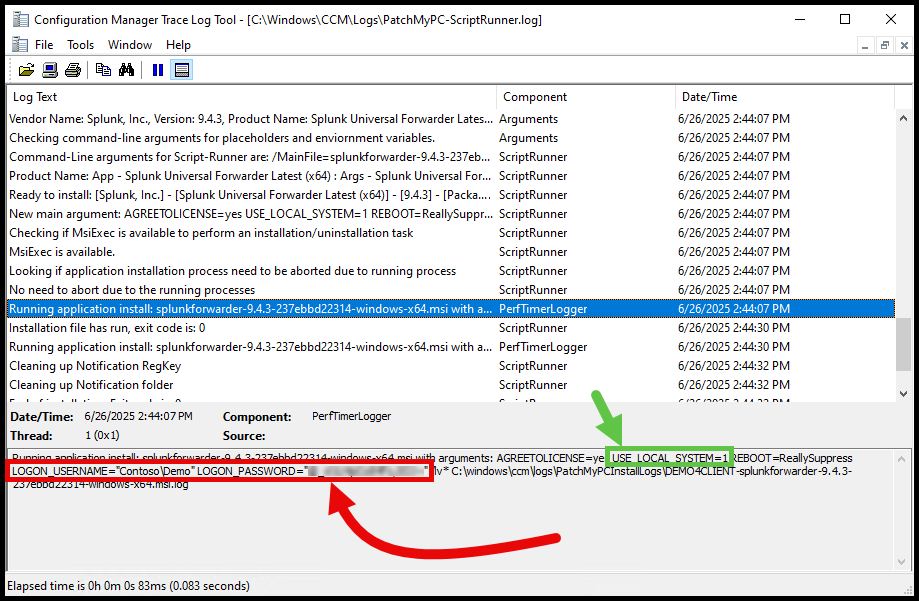
Task: Restore the log document window icon
Action: click(884, 44)
